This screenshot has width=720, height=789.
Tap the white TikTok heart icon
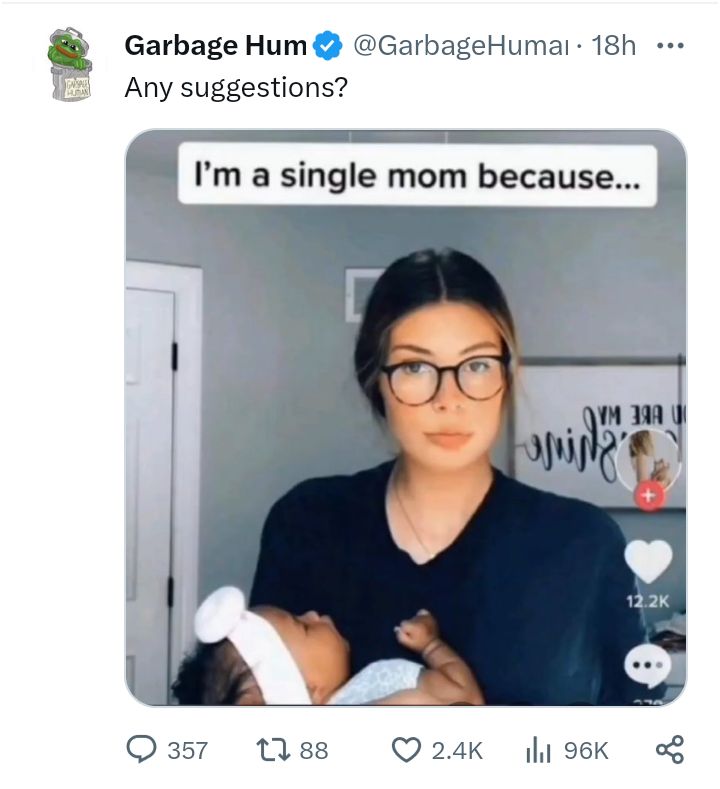[648, 562]
